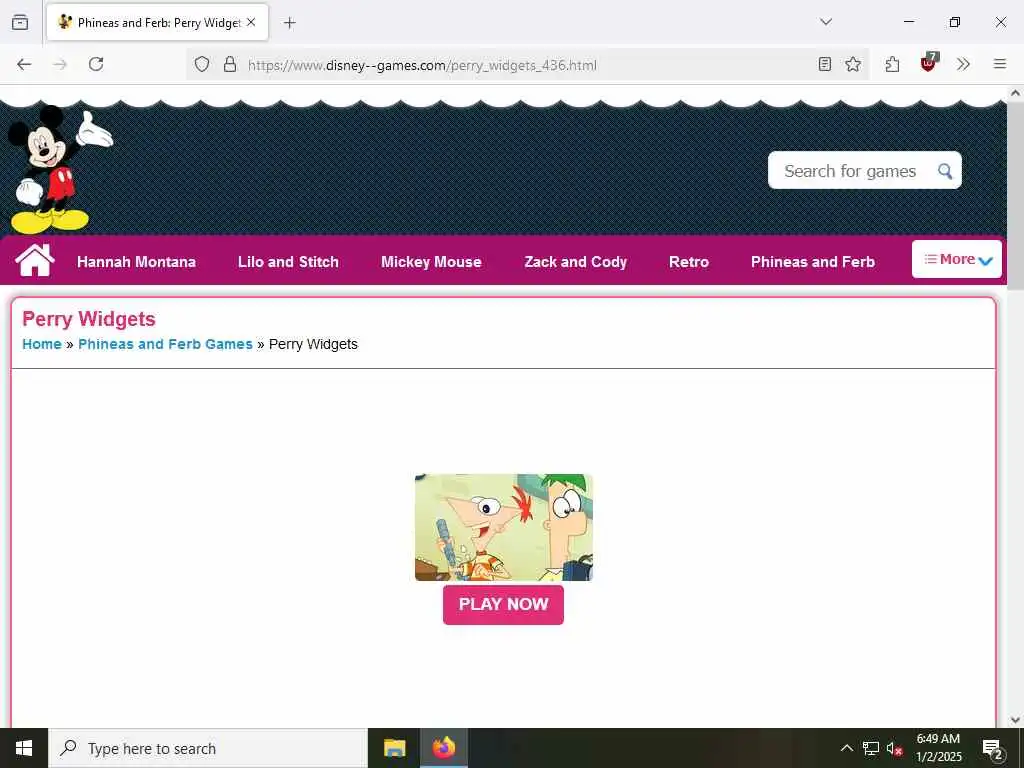Reload the current page
Image resolution: width=1024 pixels, height=768 pixels.
[x=96, y=64]
